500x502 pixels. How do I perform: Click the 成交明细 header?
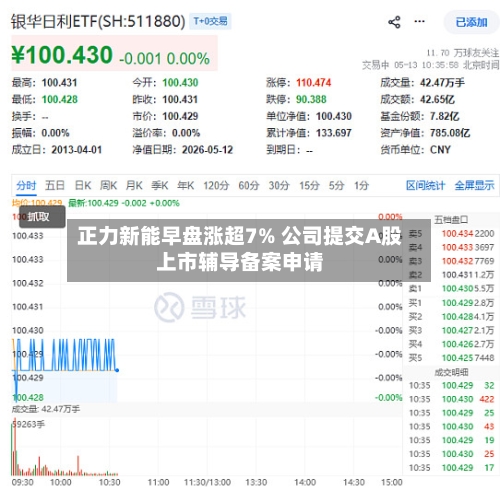pyautogui.click(x=451, y=372)
